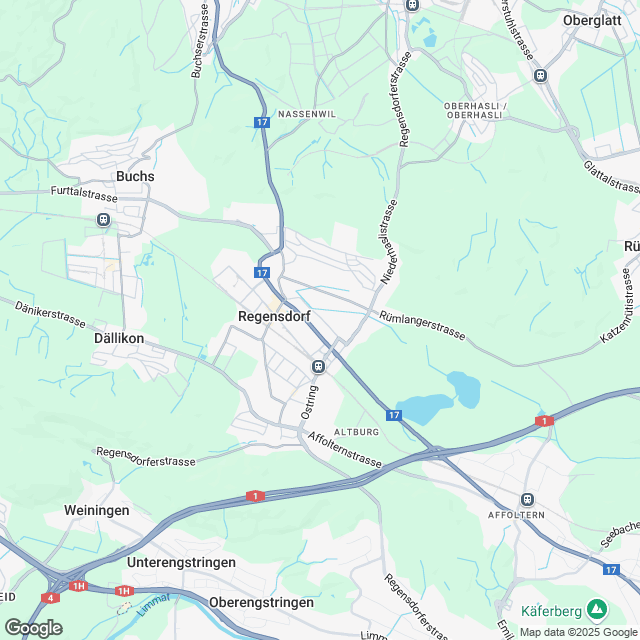Click the Buchs train station icon
The height and width of the screenshot is (640, 640).
pos(103,220)
